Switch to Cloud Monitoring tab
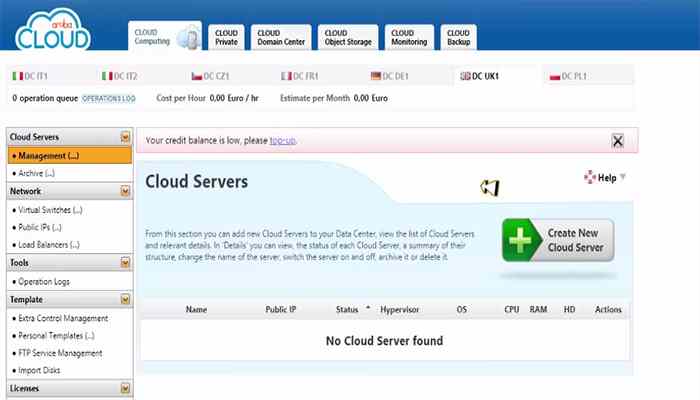 (x=409, y=38)
